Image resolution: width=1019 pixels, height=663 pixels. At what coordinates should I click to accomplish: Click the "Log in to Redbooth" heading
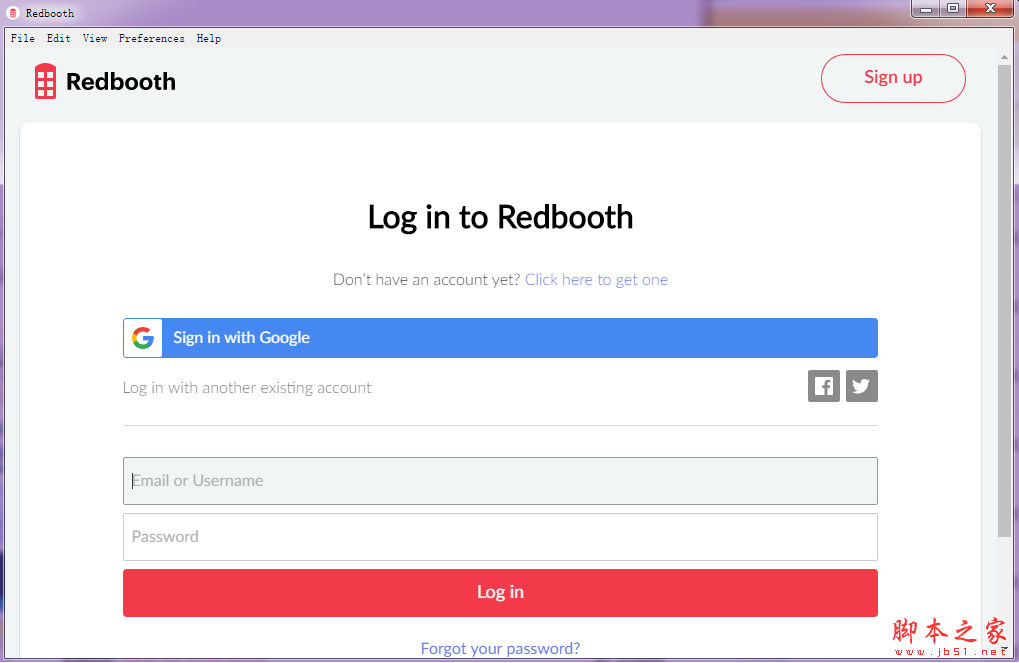point(500,217)
